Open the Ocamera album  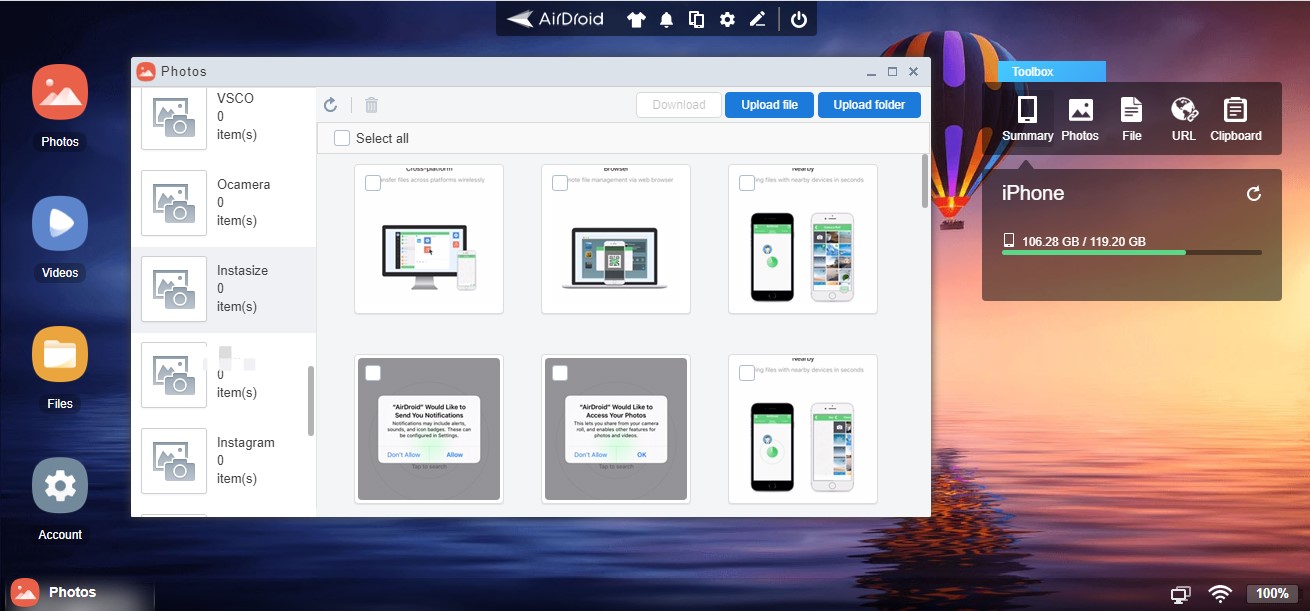224,202
